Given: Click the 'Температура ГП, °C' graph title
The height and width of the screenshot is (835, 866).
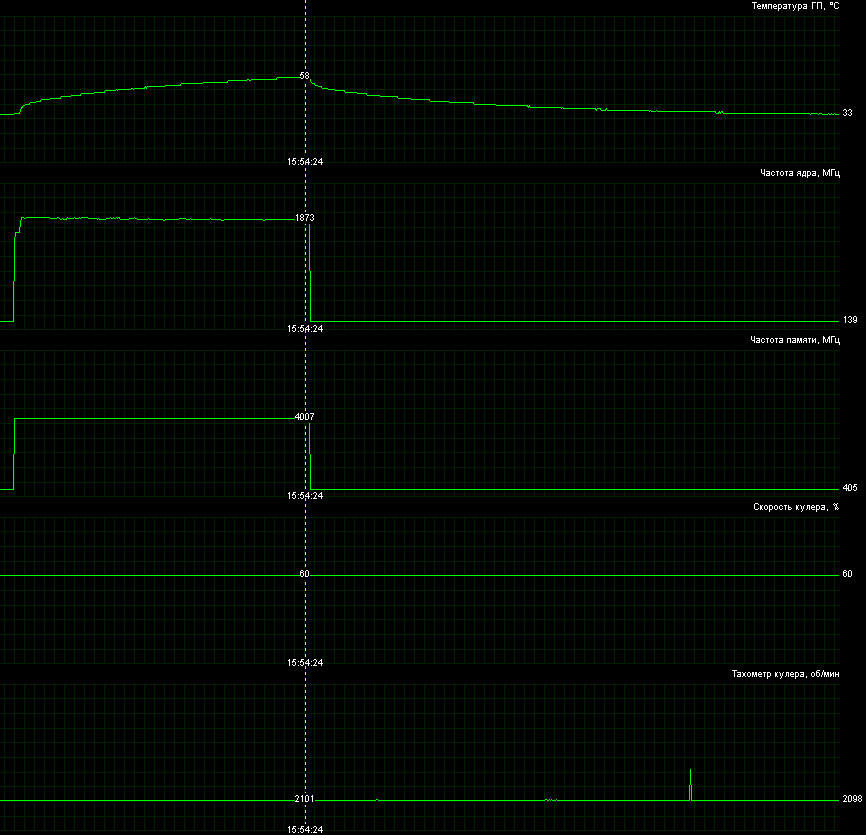Looking at the screenshot, I should pos(795,6).
